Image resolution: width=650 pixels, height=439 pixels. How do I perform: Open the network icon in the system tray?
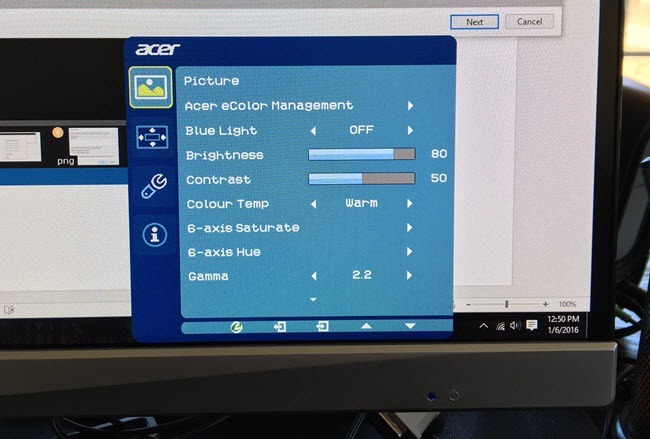[500, 326]
